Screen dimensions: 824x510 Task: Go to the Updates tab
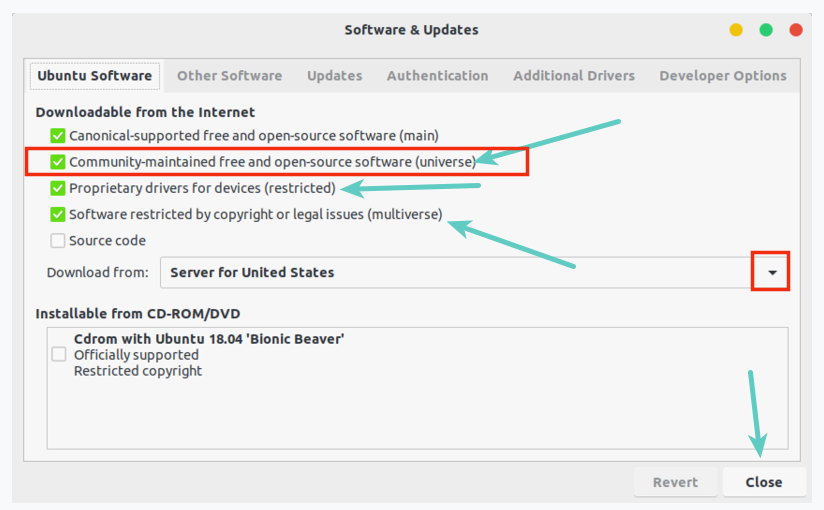tap(335, 76)
